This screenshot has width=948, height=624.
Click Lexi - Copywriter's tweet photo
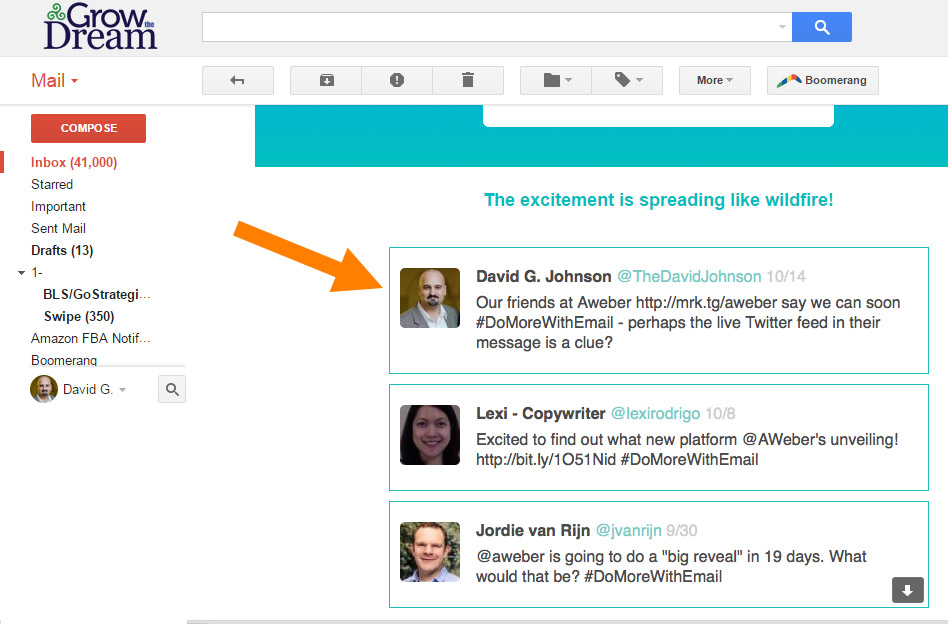click(430, 435)
